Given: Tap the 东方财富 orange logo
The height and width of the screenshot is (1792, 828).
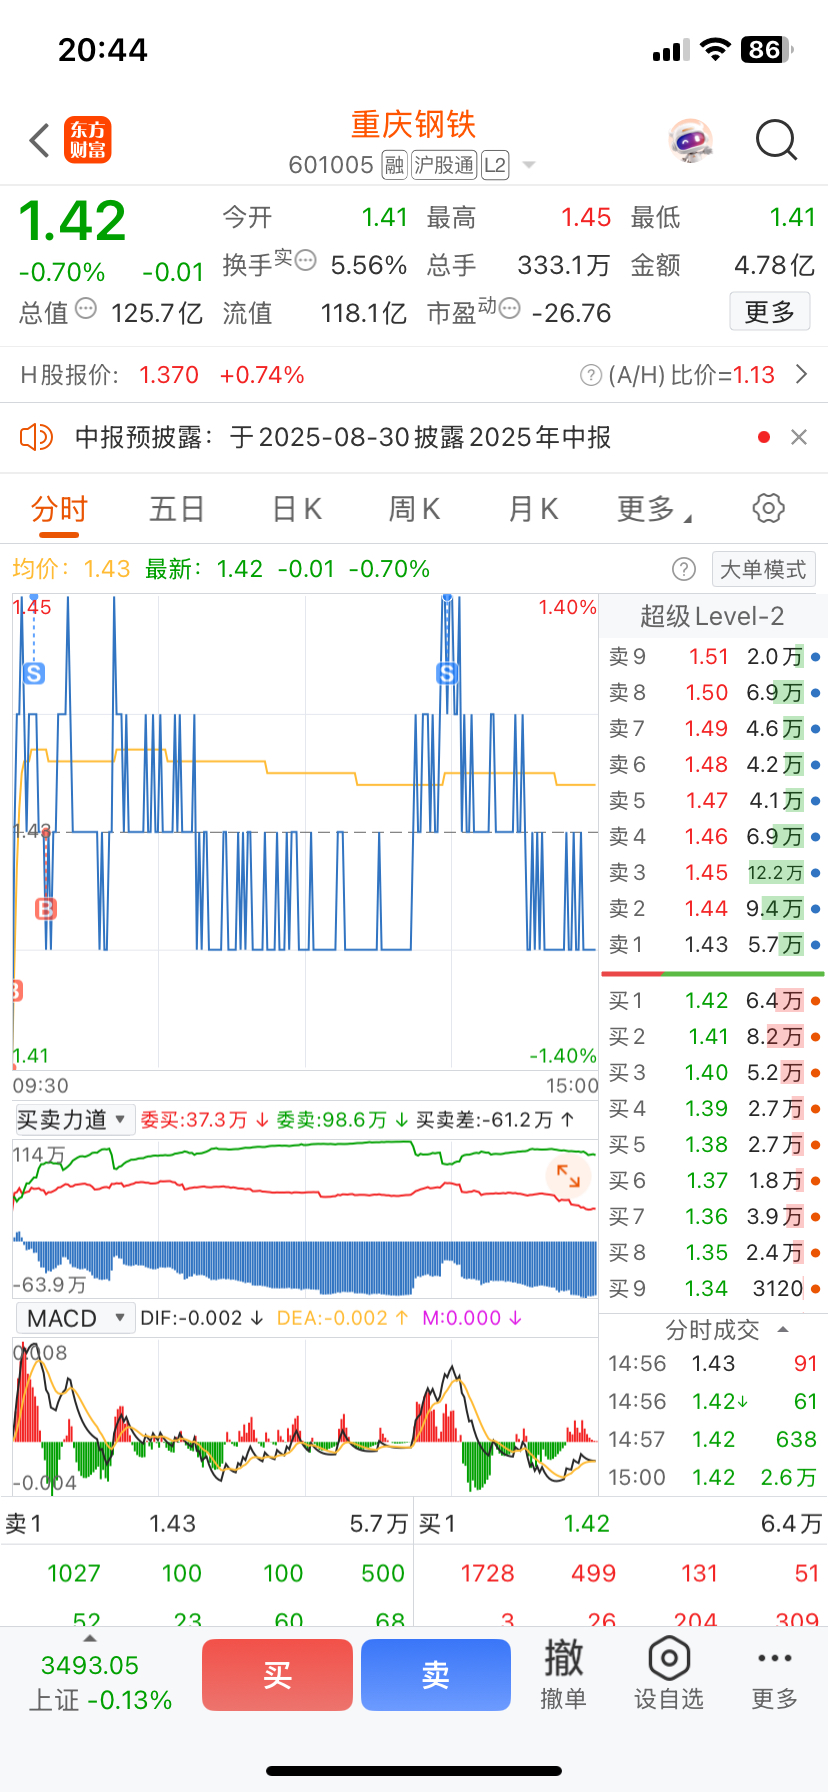Looking at the screenshot, I should coord(88,140).
